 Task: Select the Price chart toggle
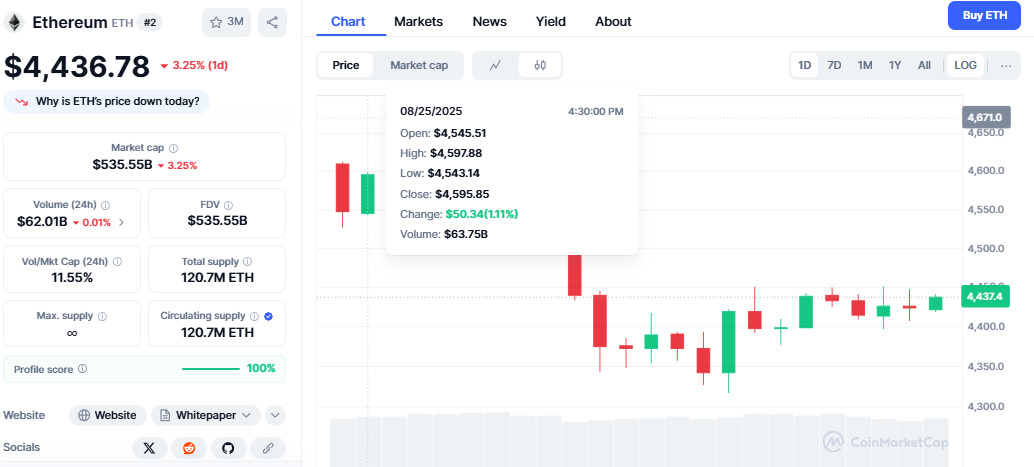pos(346,65)
